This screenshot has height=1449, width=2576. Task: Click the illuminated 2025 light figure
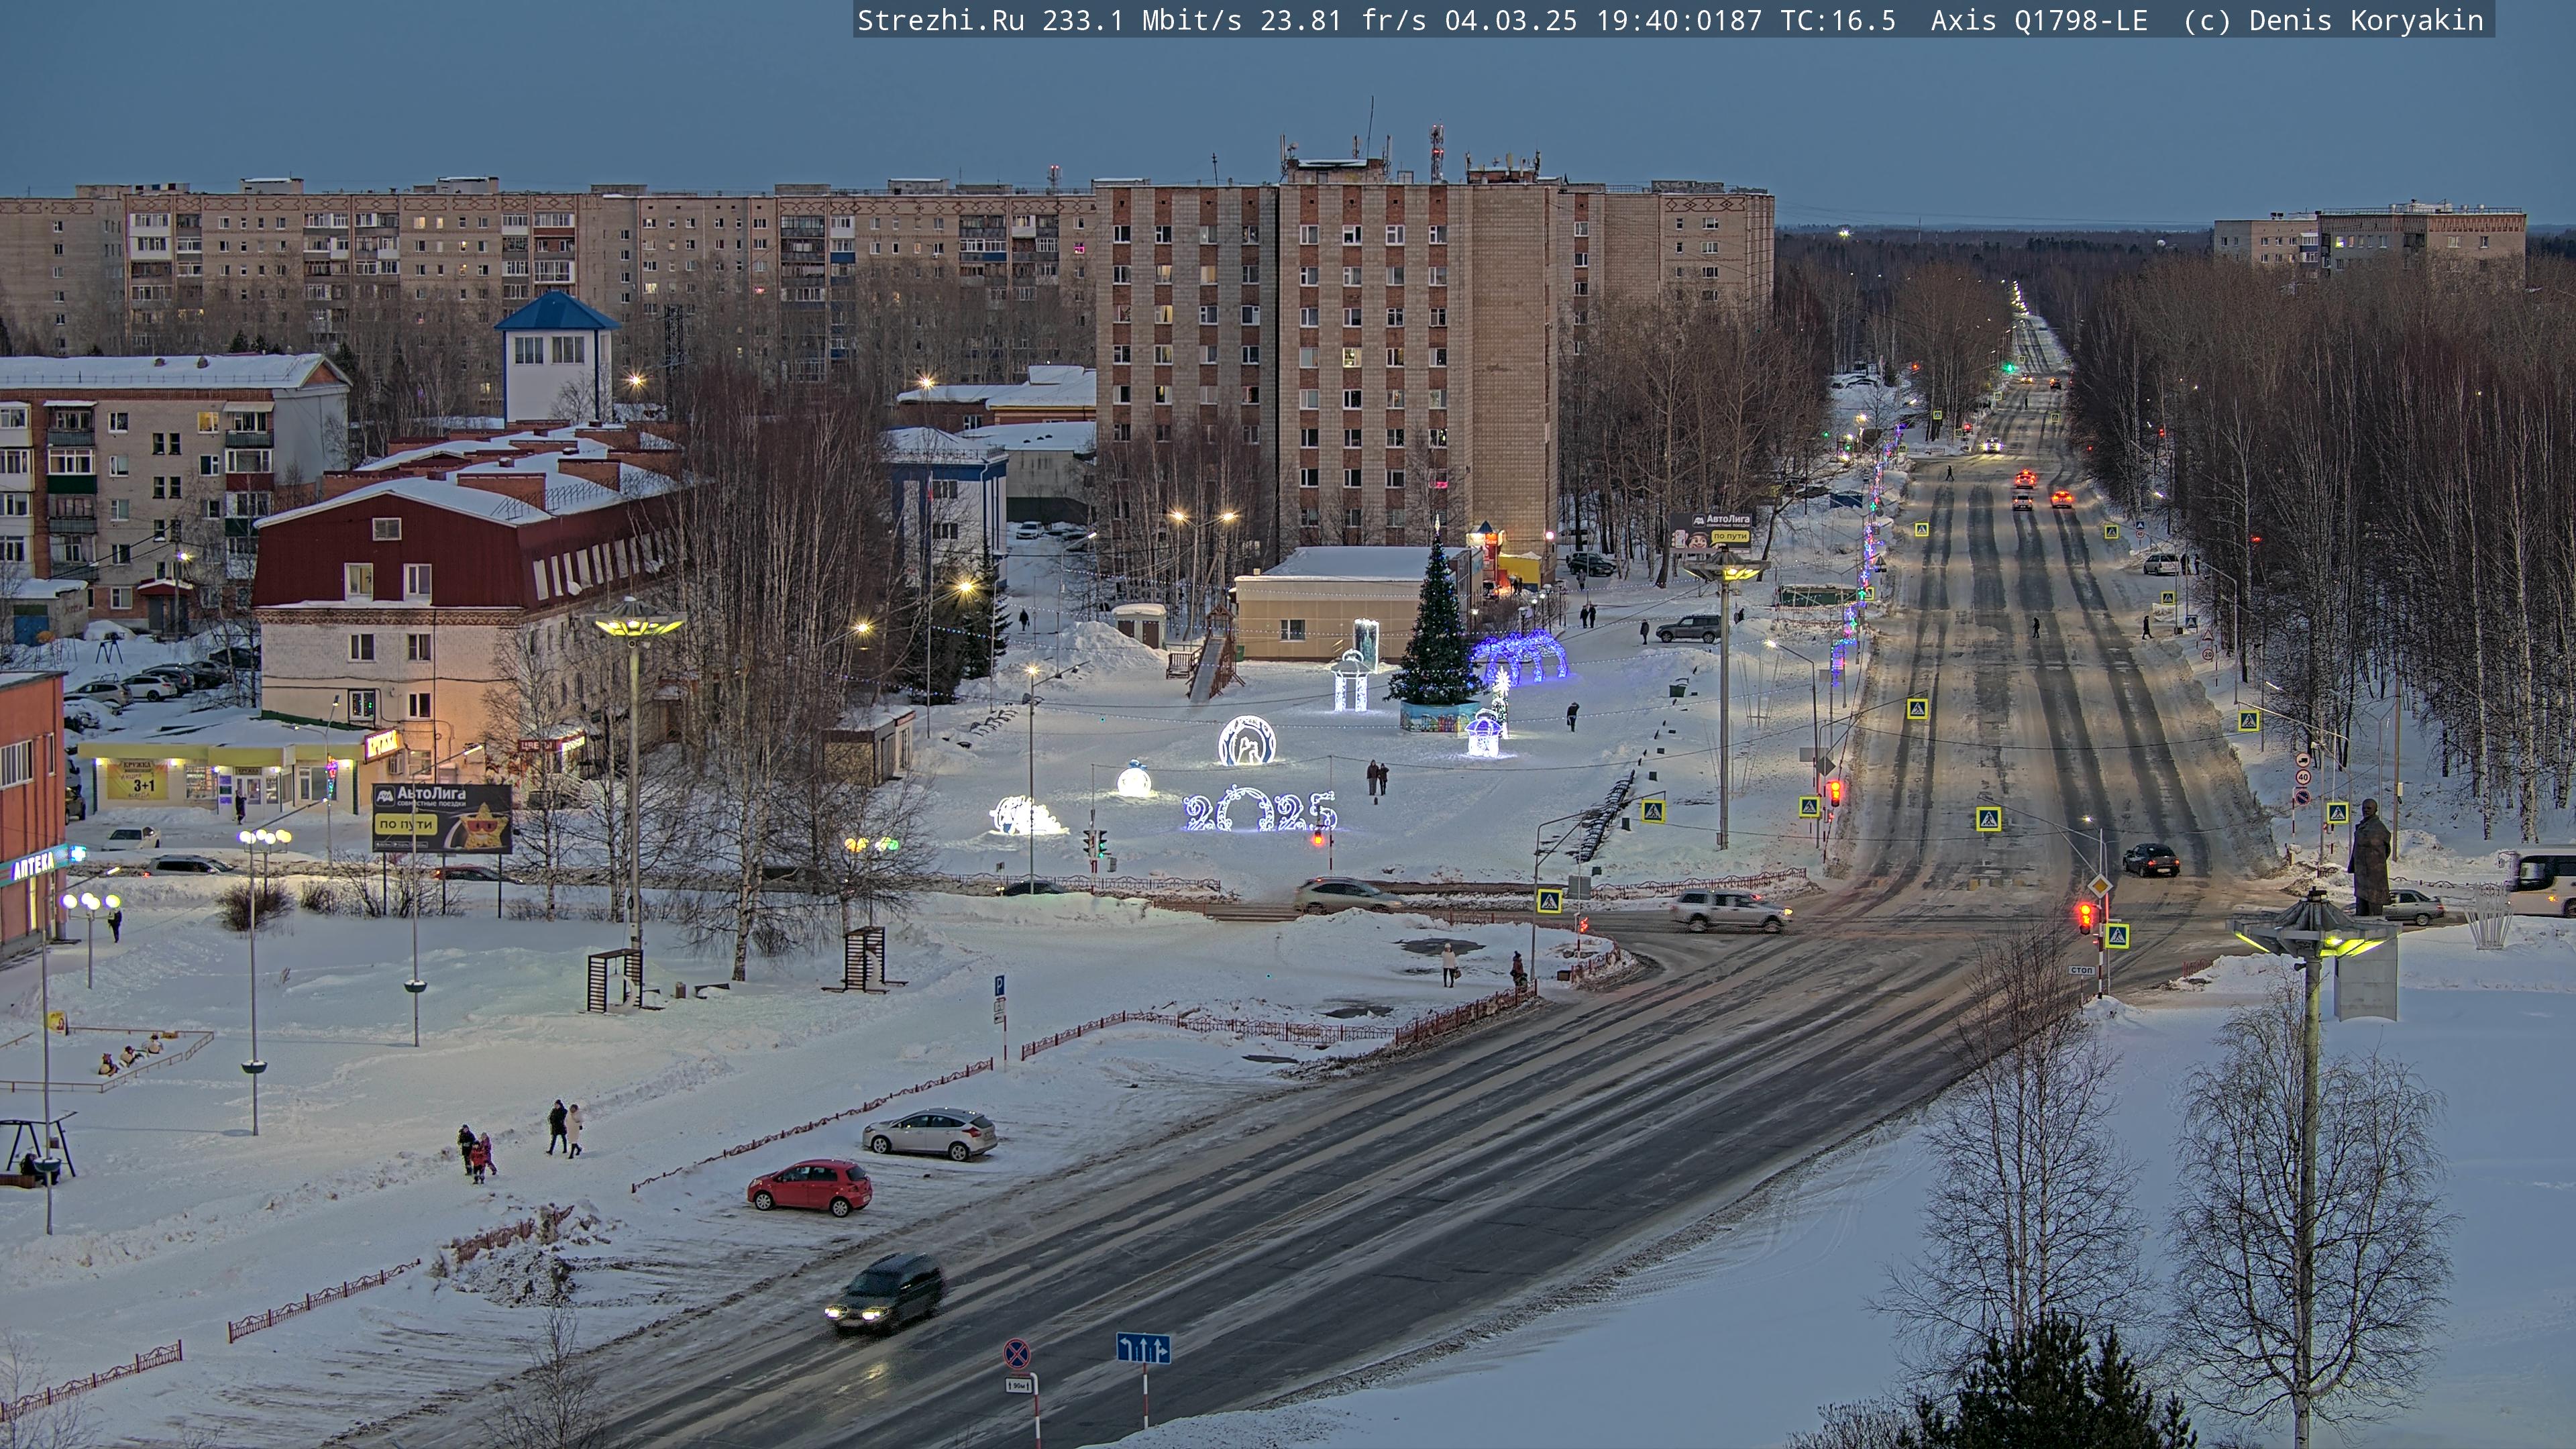tap(1260, 809)
